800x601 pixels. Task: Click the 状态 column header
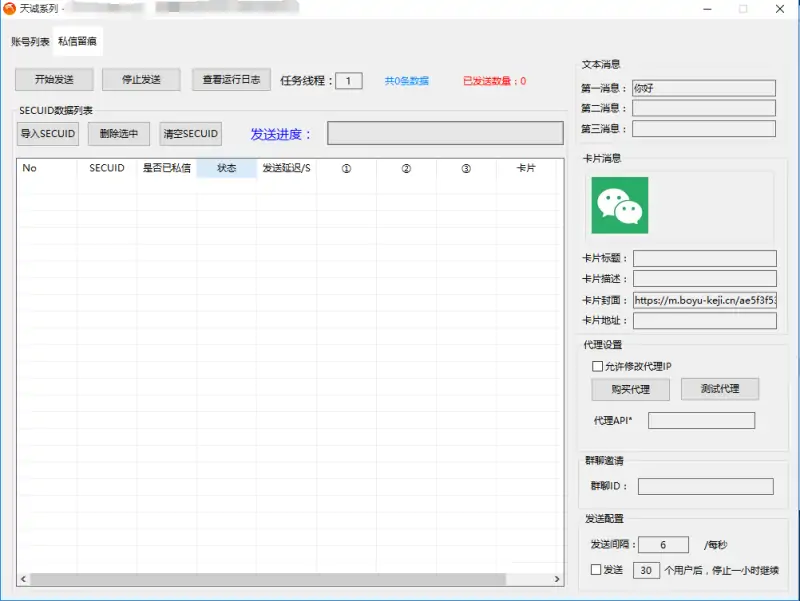tap(225, 169)
